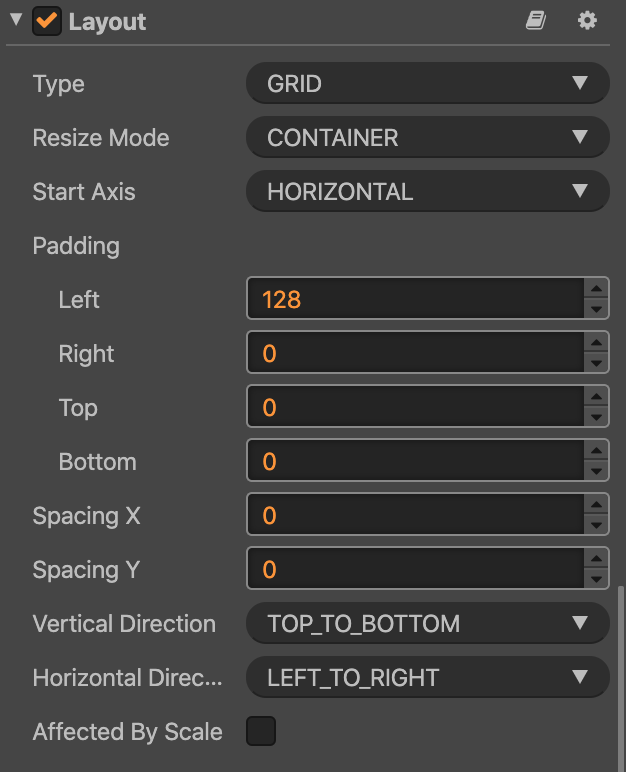This screenshot has width=626, height=772.
Task: Open the Vertical Direction dropdown
Action: pyautogui.click(x=427, y=624)
